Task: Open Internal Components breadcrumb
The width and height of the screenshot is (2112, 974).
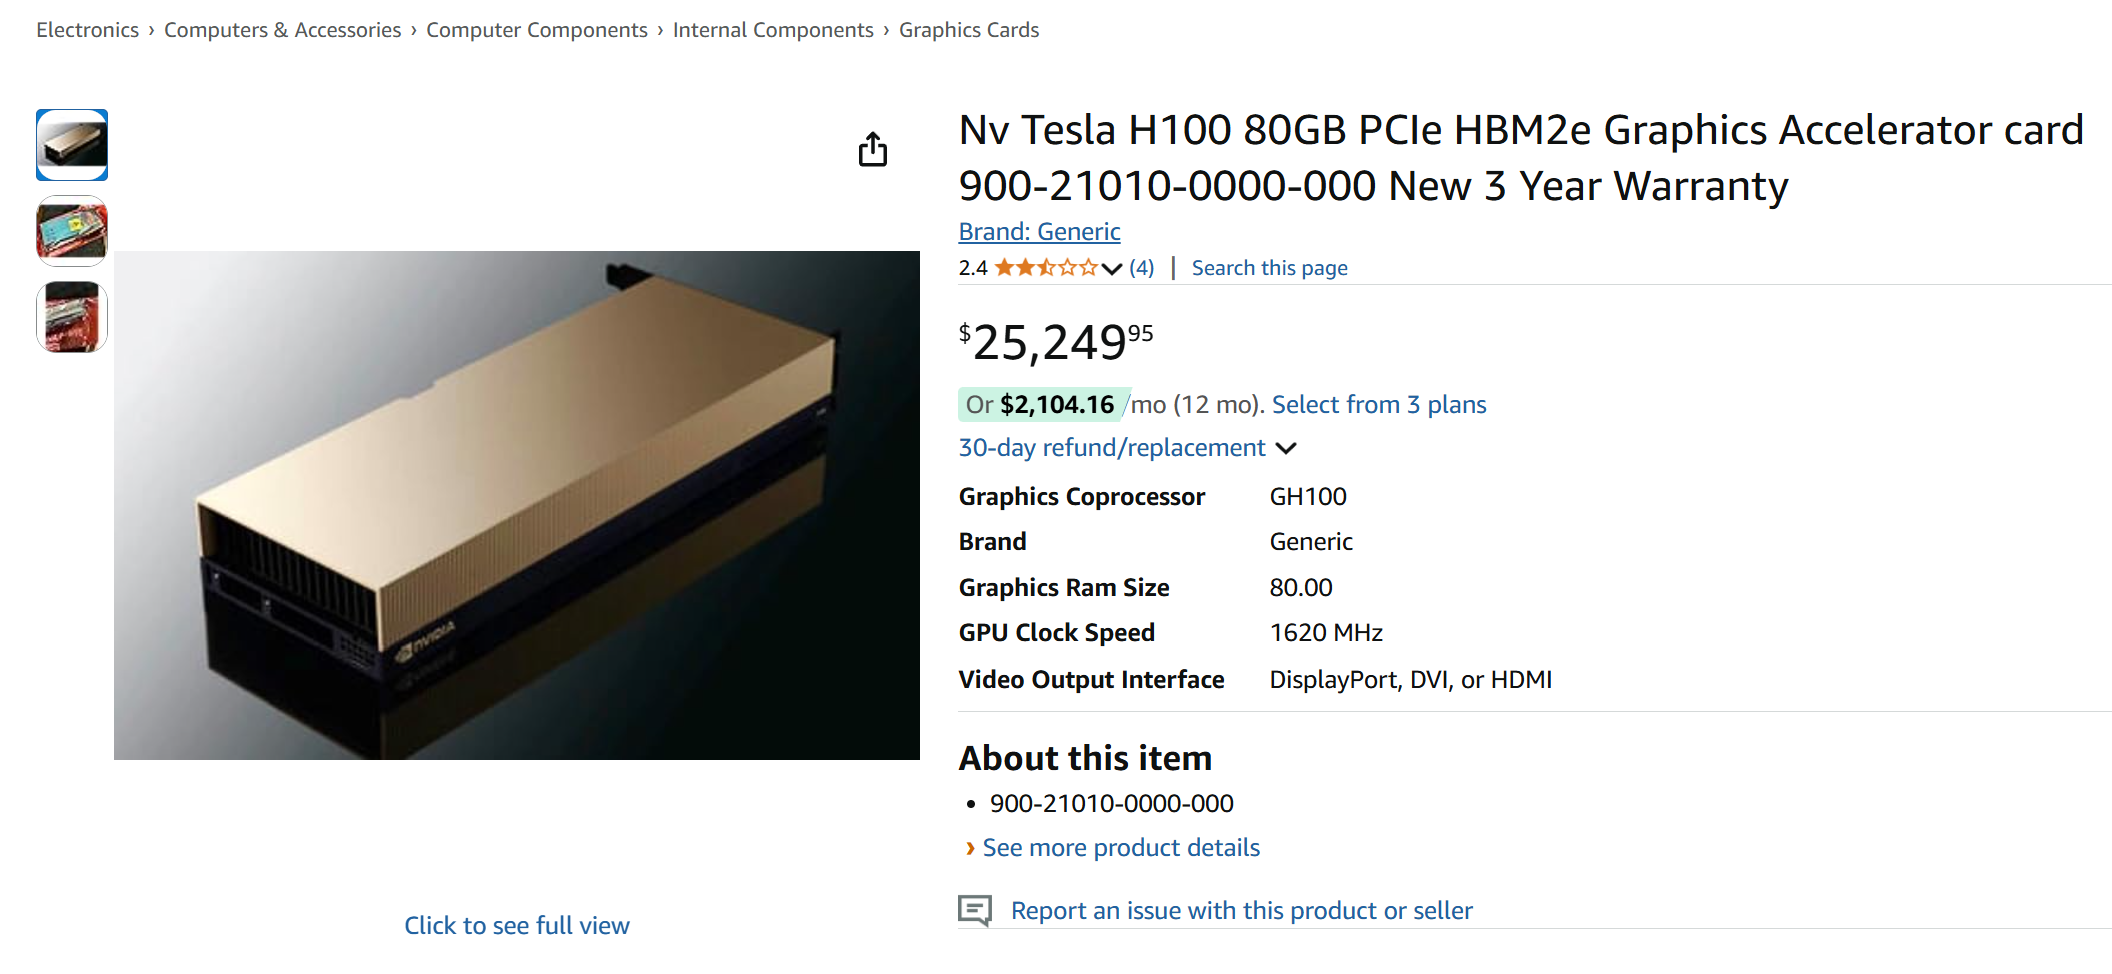Action: pyautogui.click(x=773, y=30)
